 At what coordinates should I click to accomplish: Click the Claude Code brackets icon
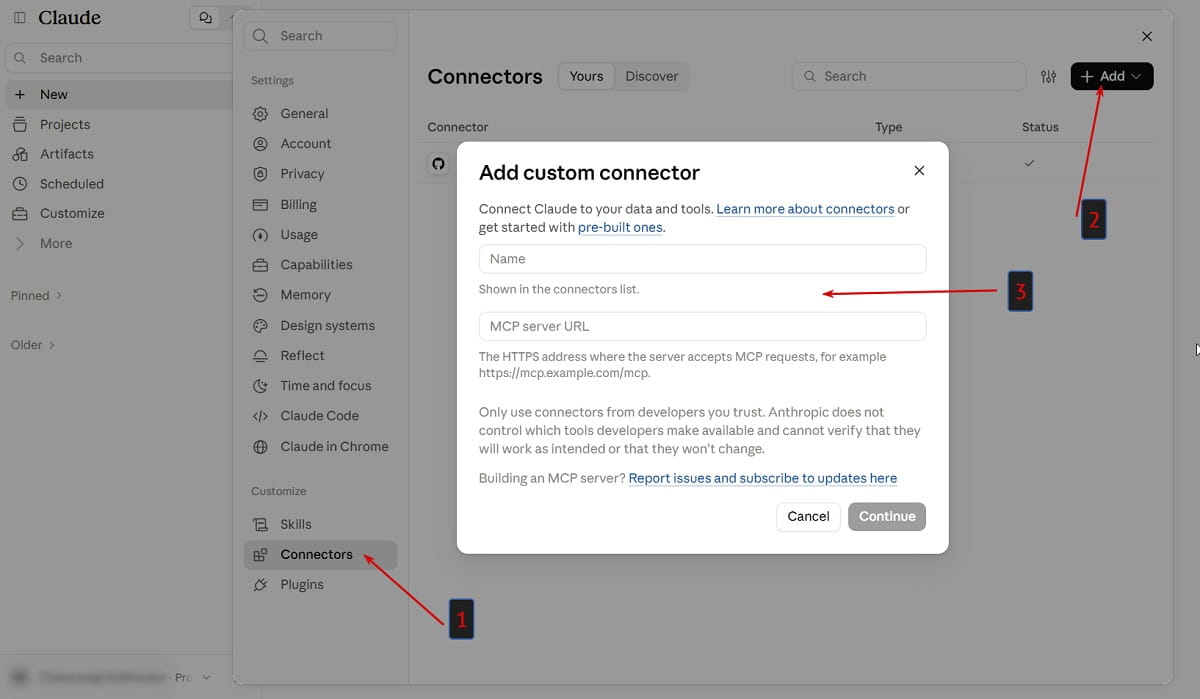(261, 416)
